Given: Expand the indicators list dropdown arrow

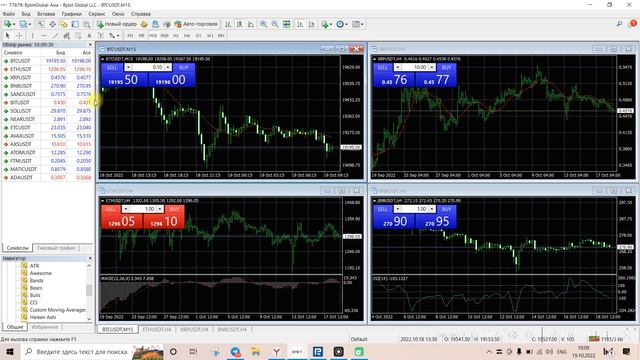Looking at the screenshot, I should click(x=331, y=24).
